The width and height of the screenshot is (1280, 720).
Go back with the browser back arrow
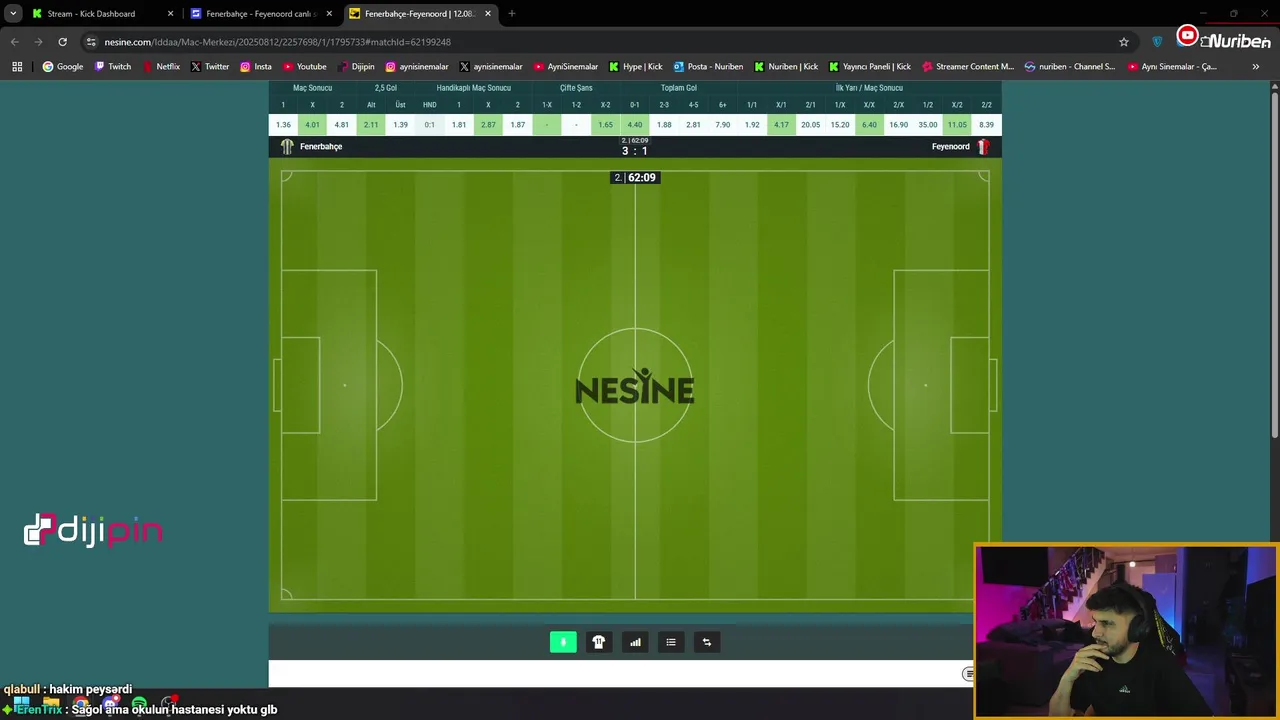14,42
